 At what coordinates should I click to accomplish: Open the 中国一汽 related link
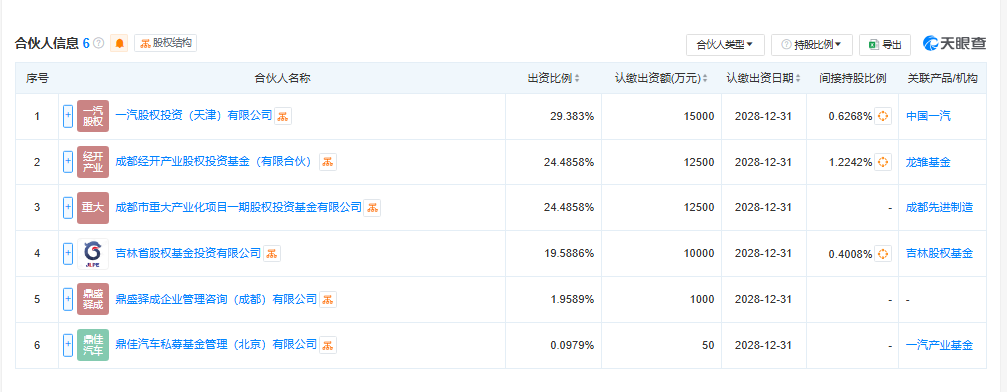tap(928, 116)
